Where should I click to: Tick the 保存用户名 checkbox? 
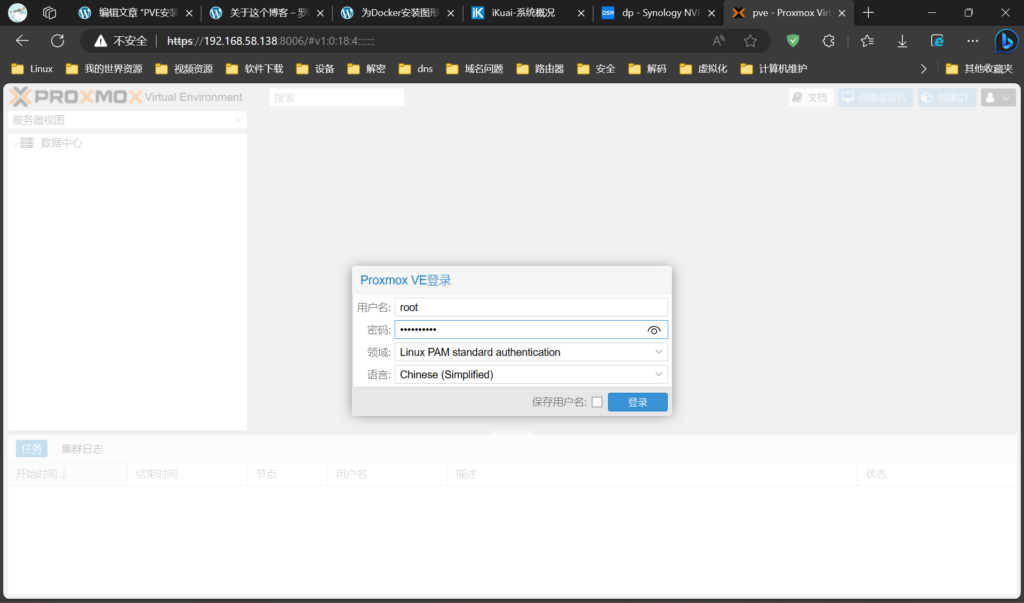click(597, 402)
